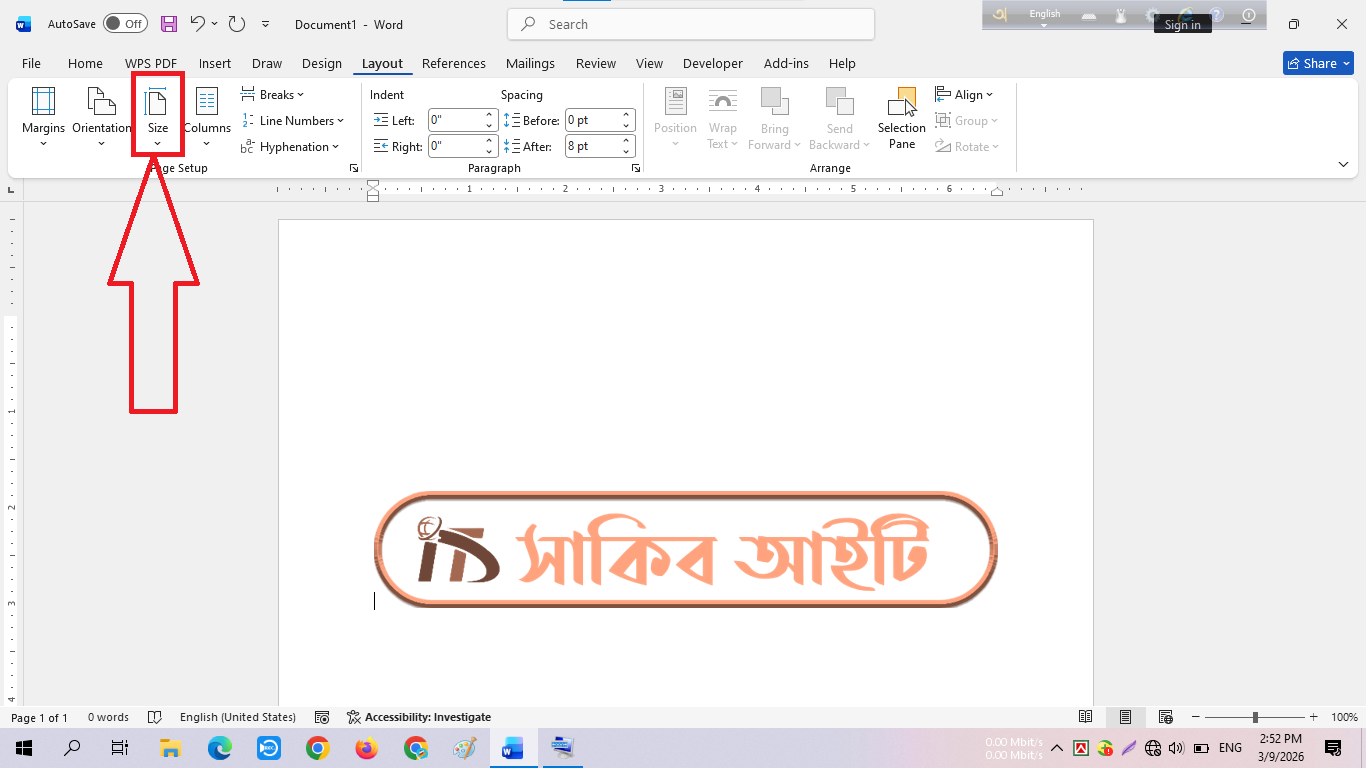
Task: Click the zoom slider handle
Action: click(x=1255, y=717)
